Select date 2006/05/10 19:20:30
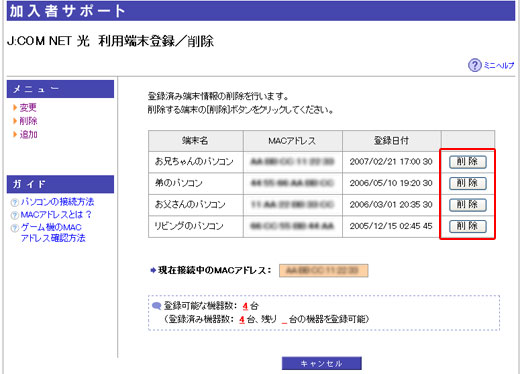 tap(391, 183)
